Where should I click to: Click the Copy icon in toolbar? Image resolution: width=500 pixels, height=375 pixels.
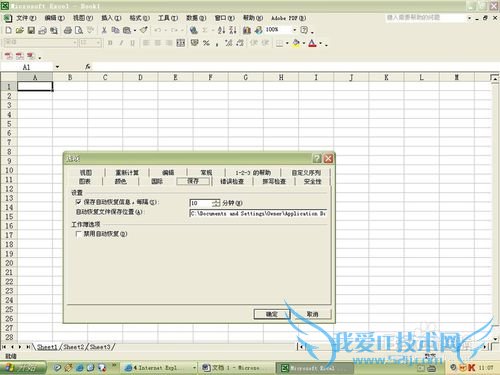tap(115, 30)
